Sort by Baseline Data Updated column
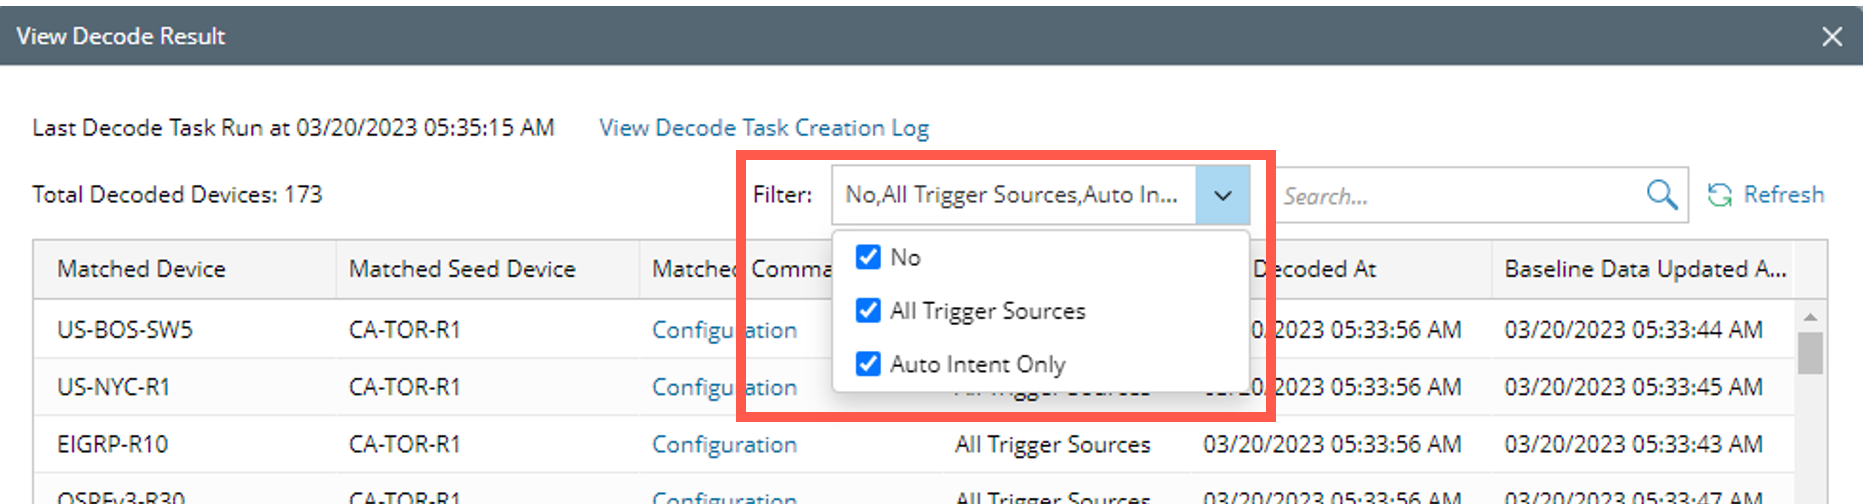The height and width of the screenshot is (504, 1866). (x=1644, y=269)
